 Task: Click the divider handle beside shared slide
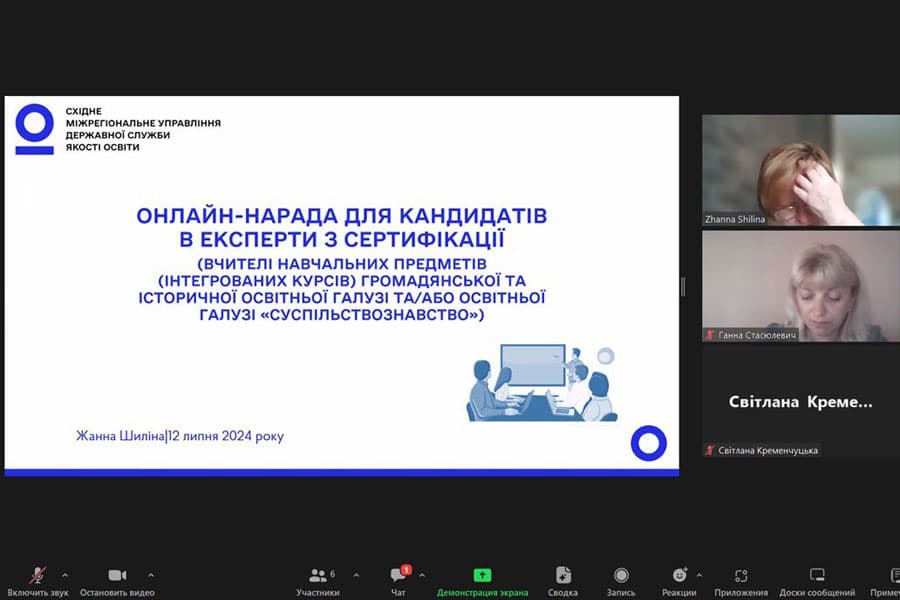(x=682, y=287)
